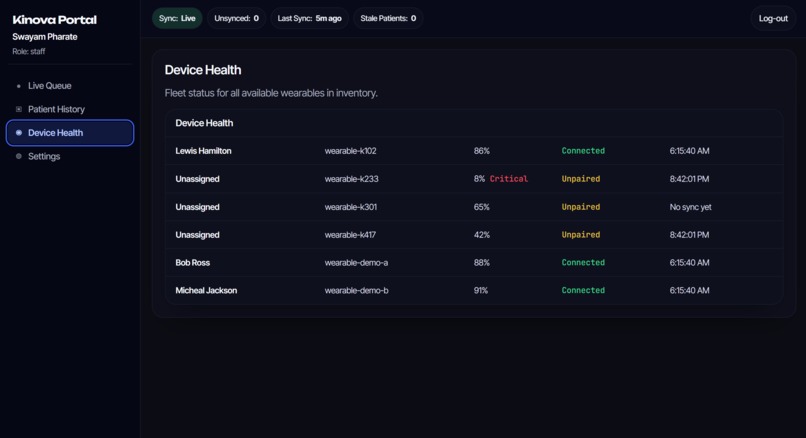Click the Live Queue bullet icon
The image size is (806, 438).
tap(19, 86)
